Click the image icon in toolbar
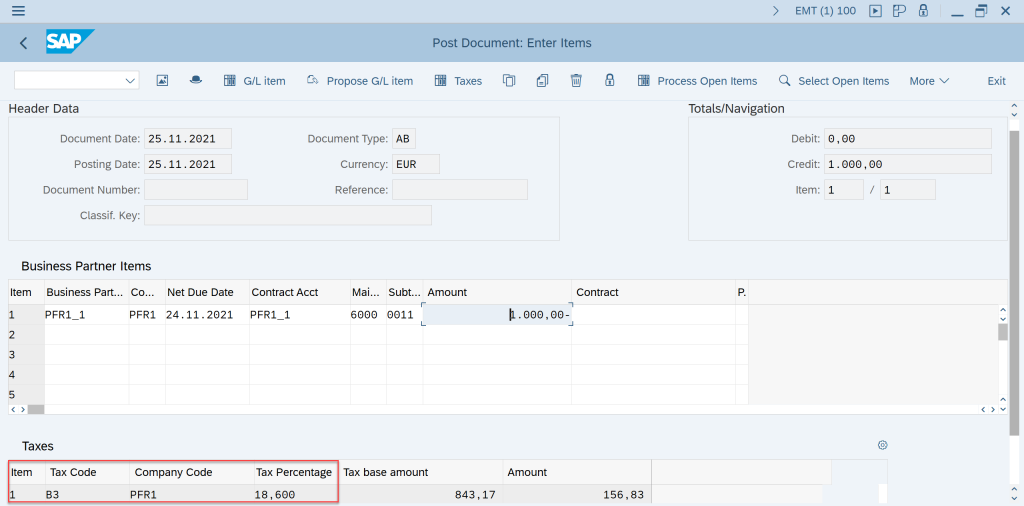 pos(163,80)
